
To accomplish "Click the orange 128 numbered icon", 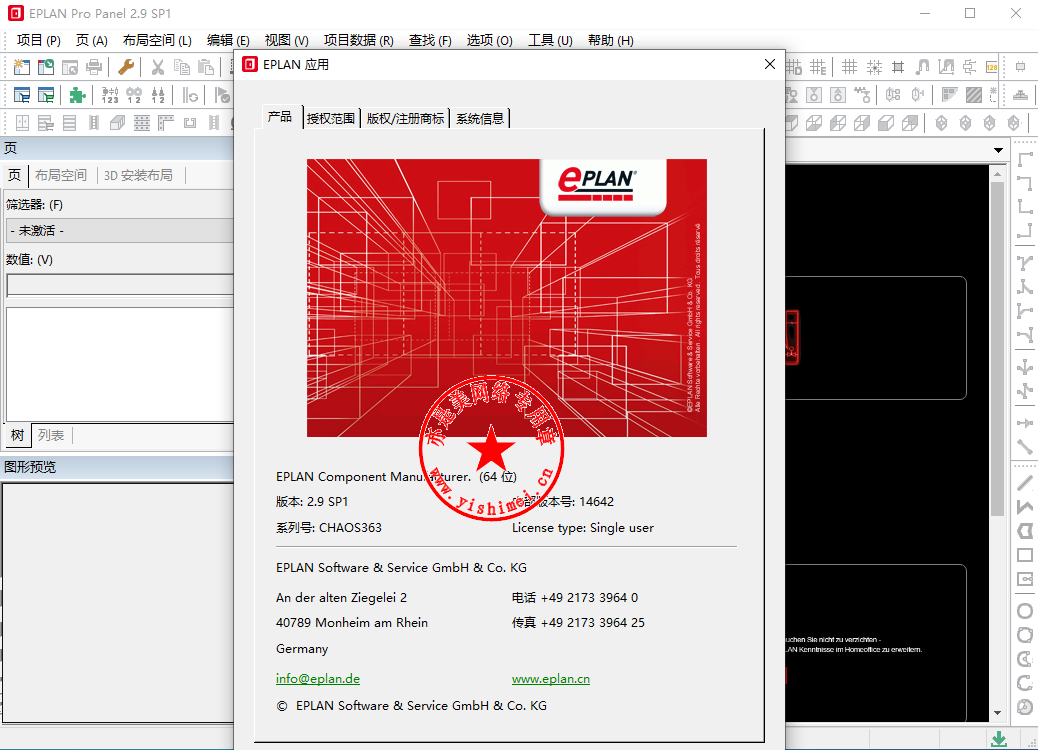I will [992, 67].
